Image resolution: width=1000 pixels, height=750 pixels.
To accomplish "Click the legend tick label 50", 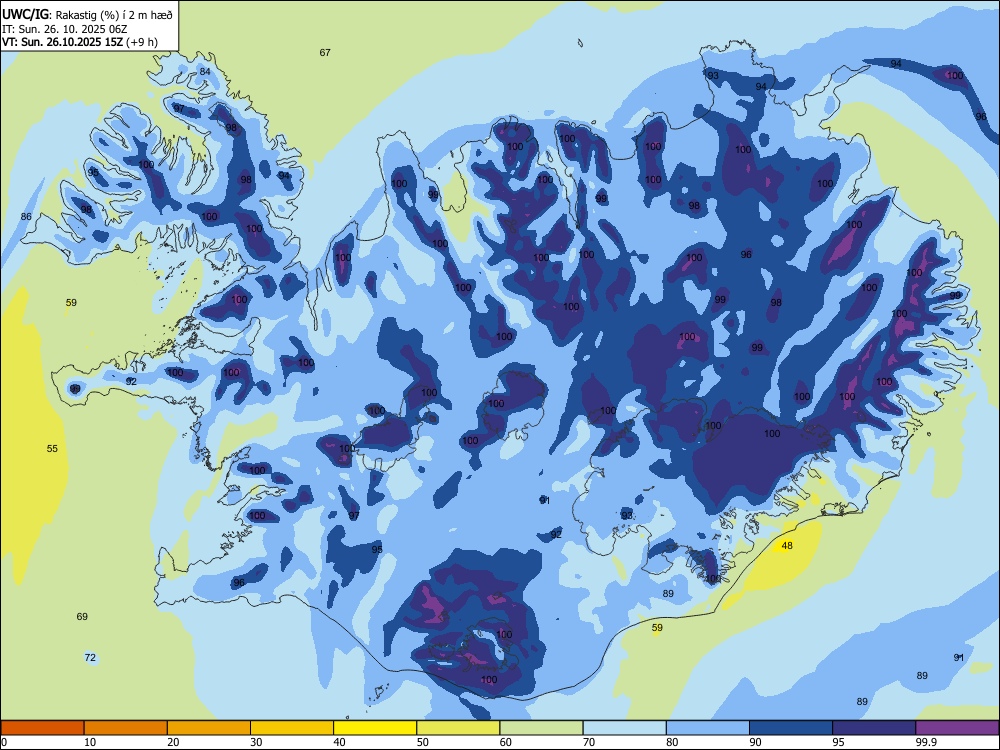I will coord(423,742).
